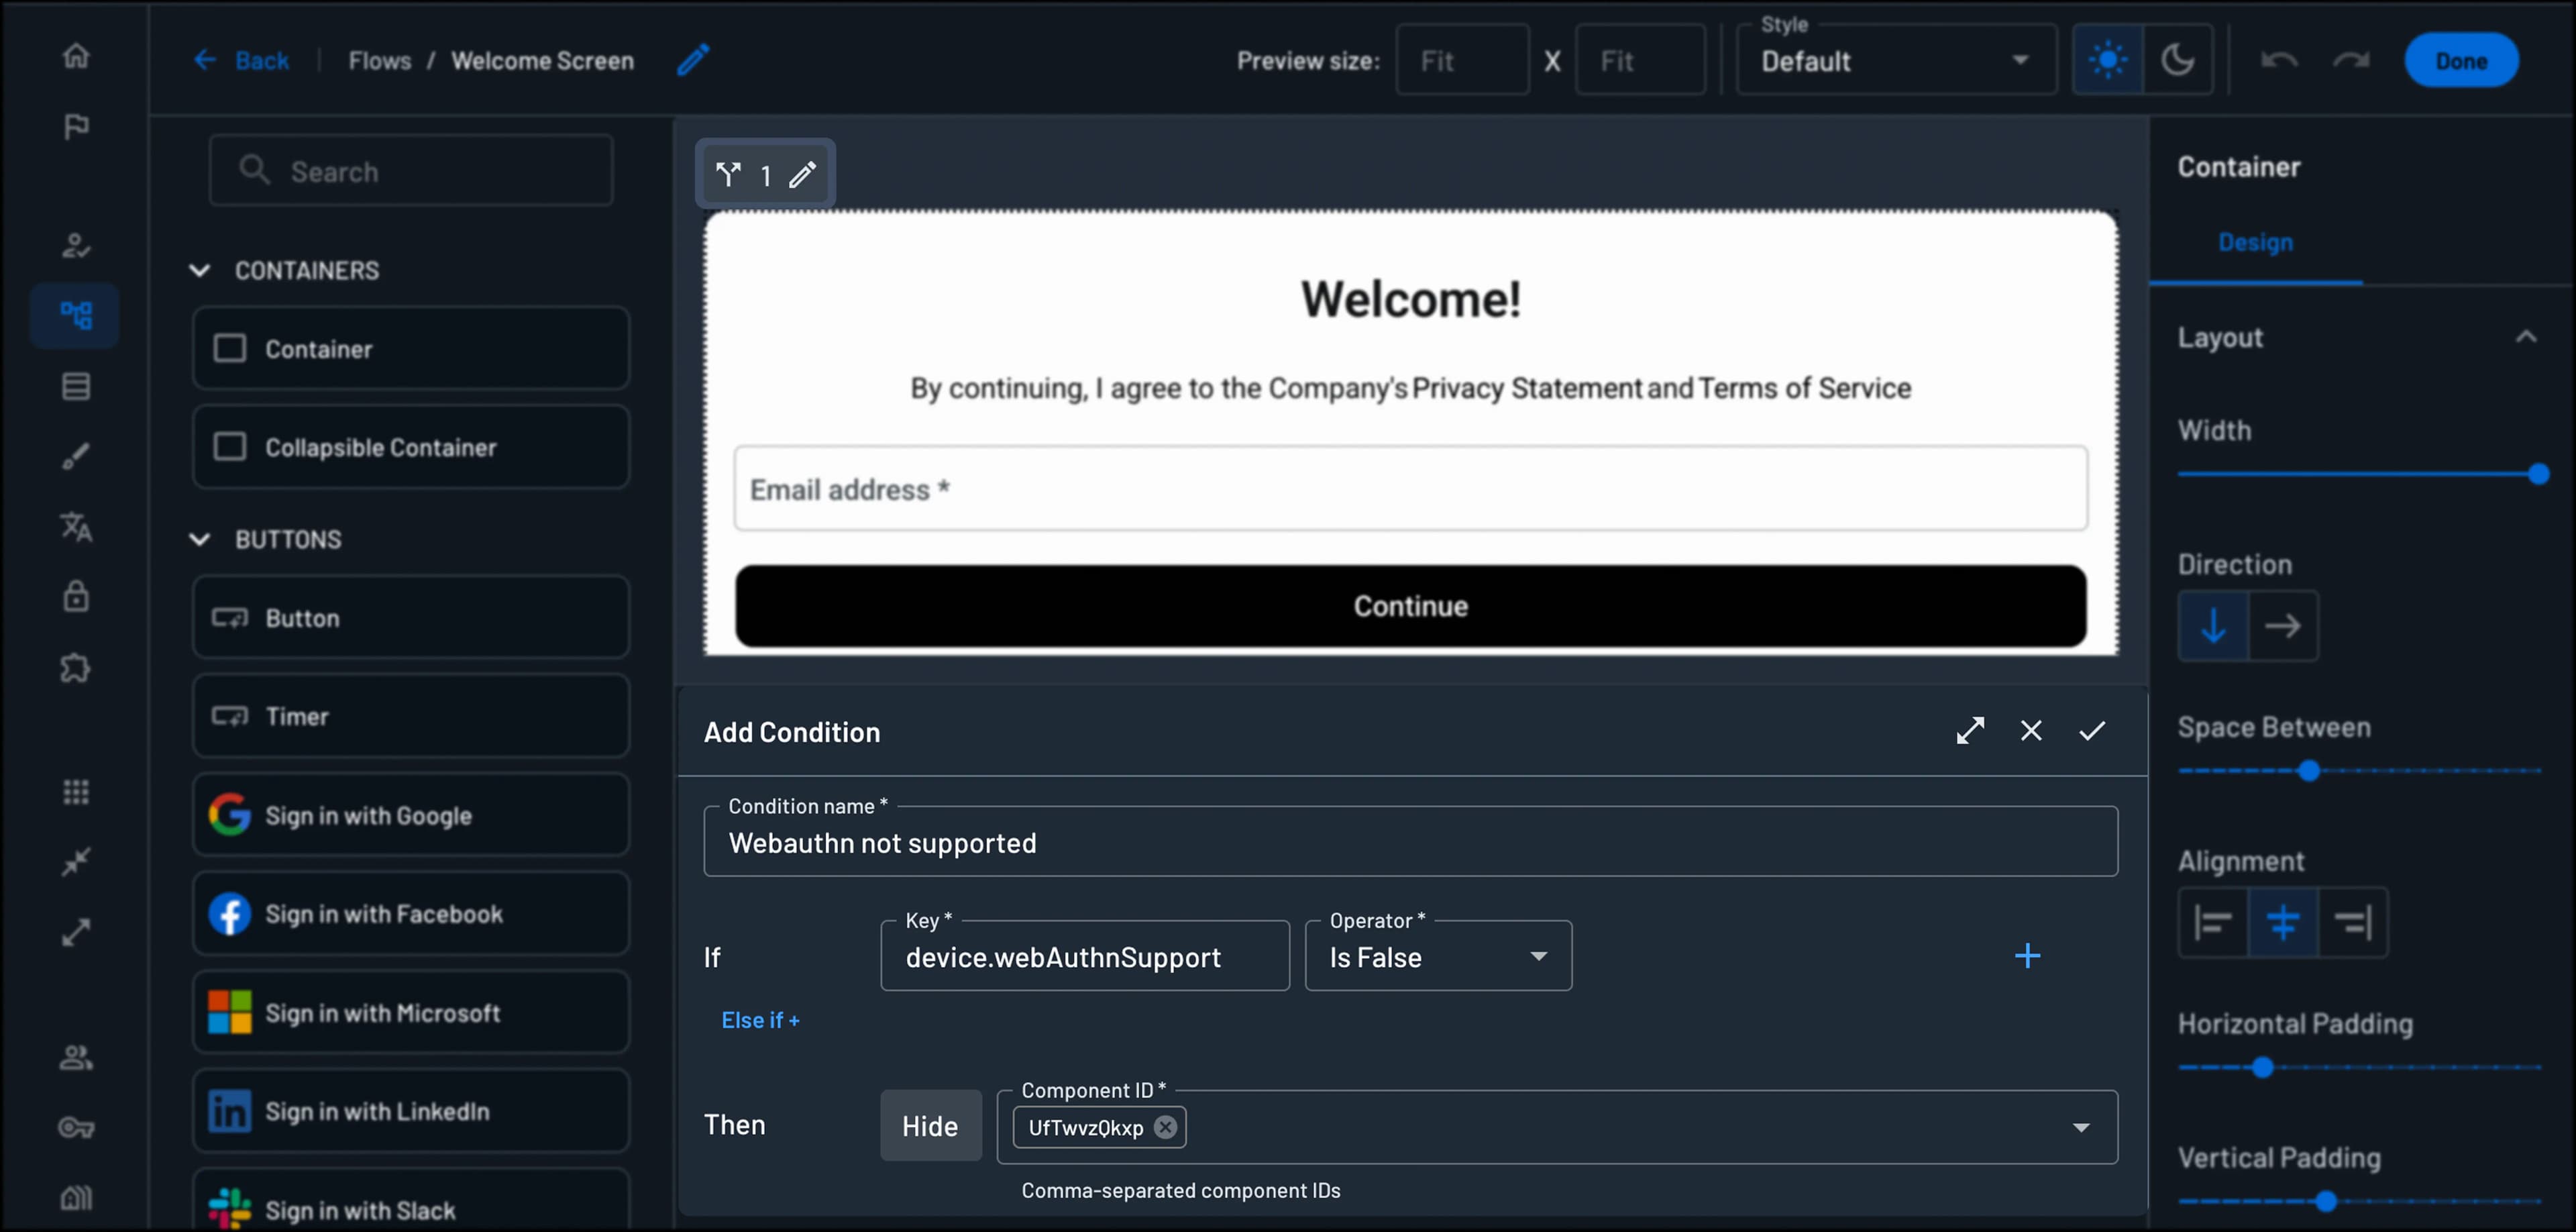2576x1232 pixels.
Task: Collapse the CONTAINERS section
Action: [x=199, y=270]
